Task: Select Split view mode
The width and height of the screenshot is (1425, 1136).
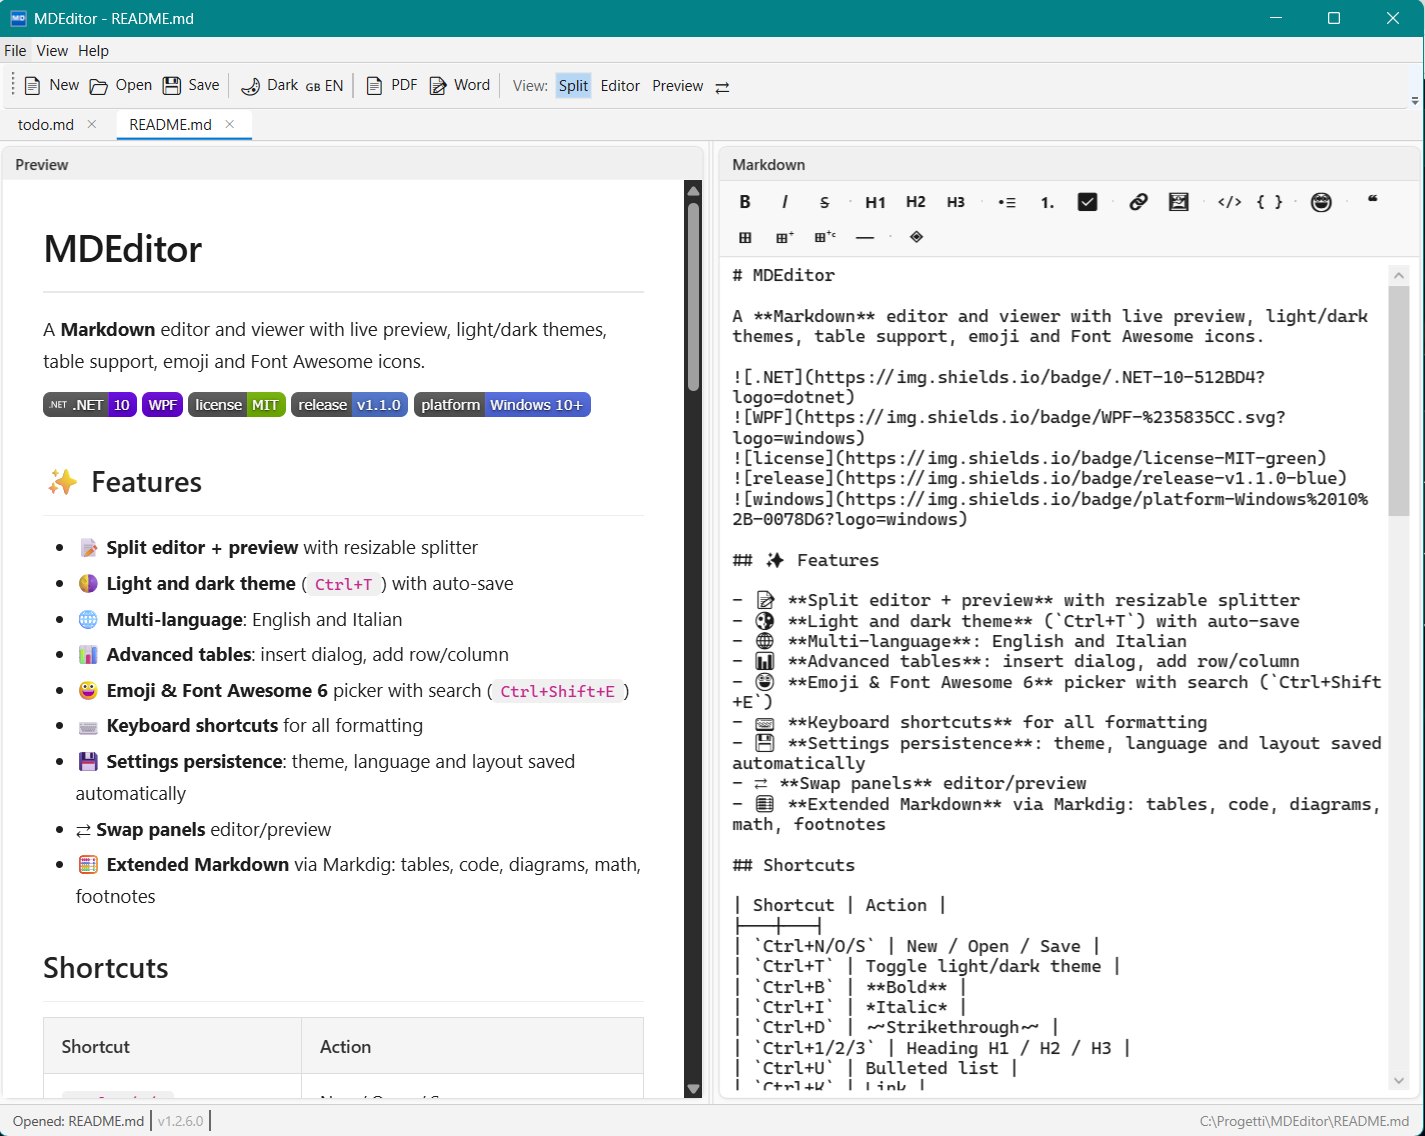Action: [x=573, y=86]
